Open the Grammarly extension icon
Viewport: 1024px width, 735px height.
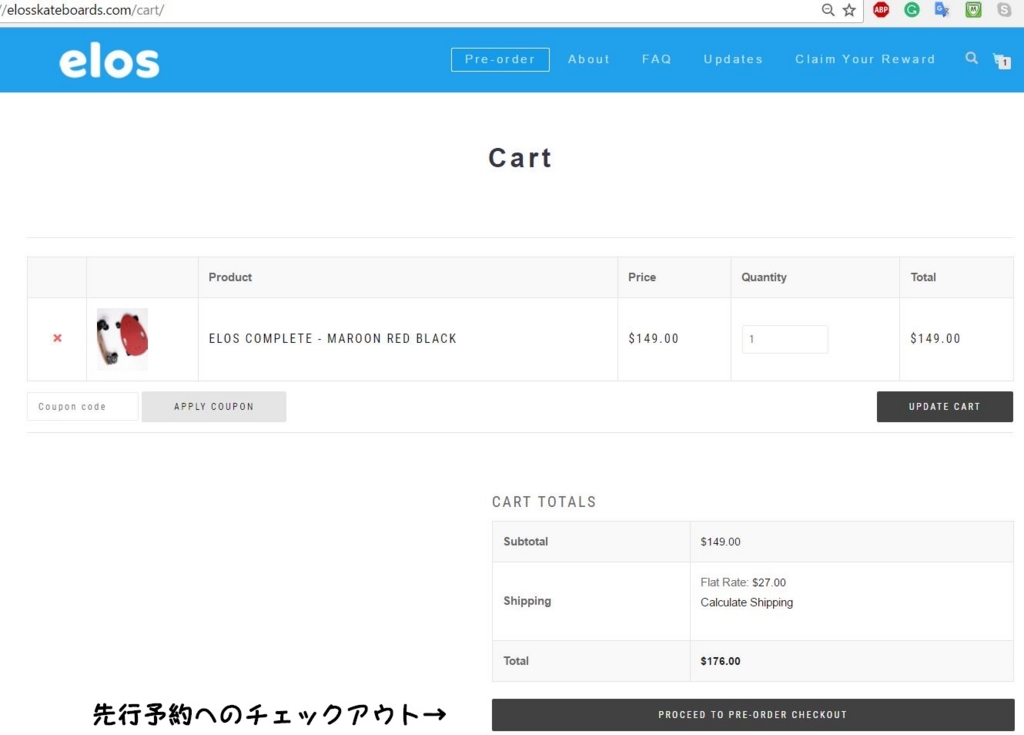912,9
